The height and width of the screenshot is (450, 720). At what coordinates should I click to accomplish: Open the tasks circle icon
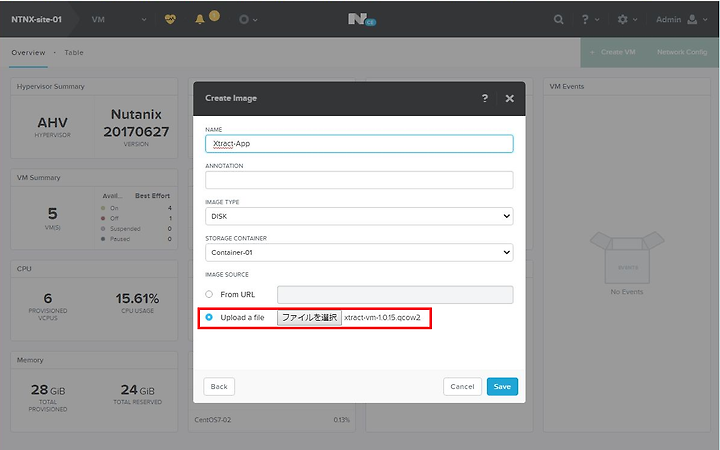coord(244,19)
